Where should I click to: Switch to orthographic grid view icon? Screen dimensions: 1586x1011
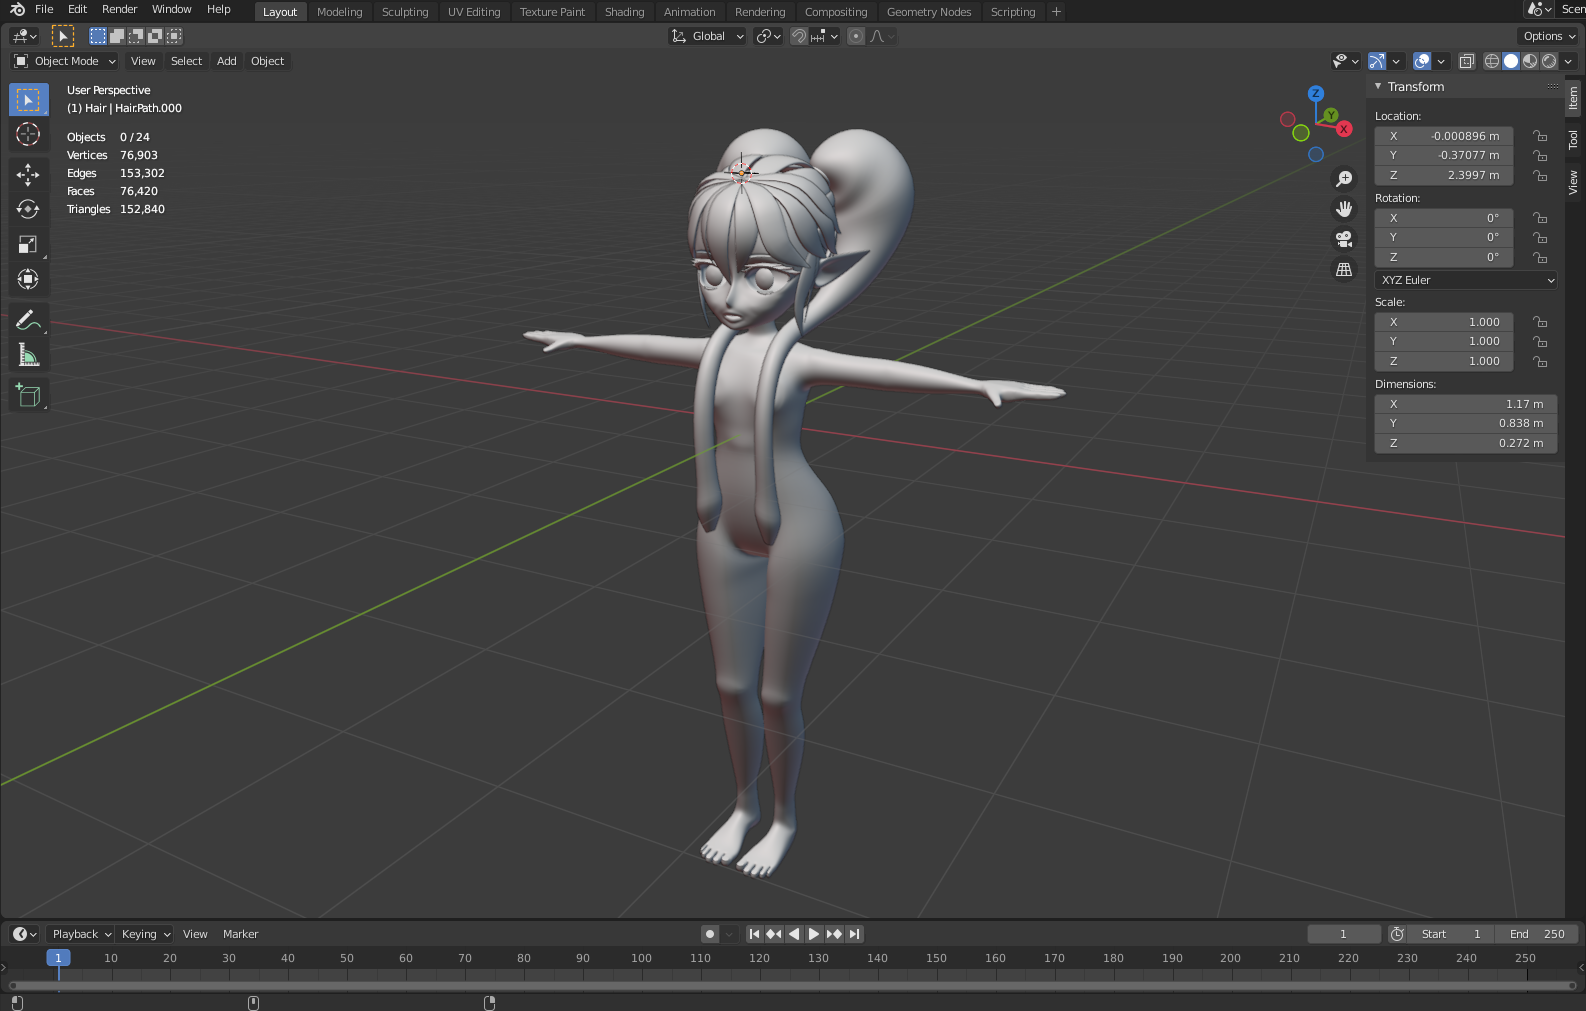[x=1344, y=270]
